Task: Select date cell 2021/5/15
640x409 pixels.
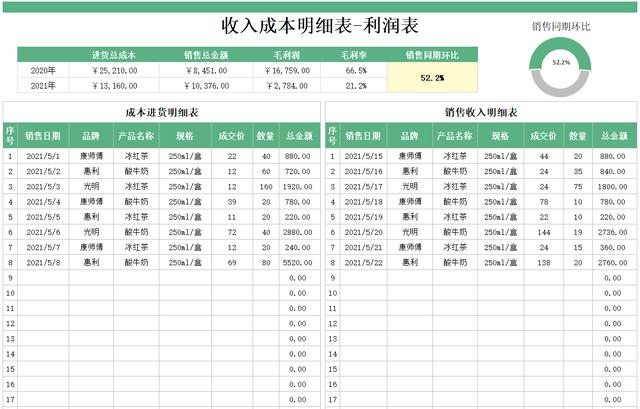Action: tap(363, 156)
